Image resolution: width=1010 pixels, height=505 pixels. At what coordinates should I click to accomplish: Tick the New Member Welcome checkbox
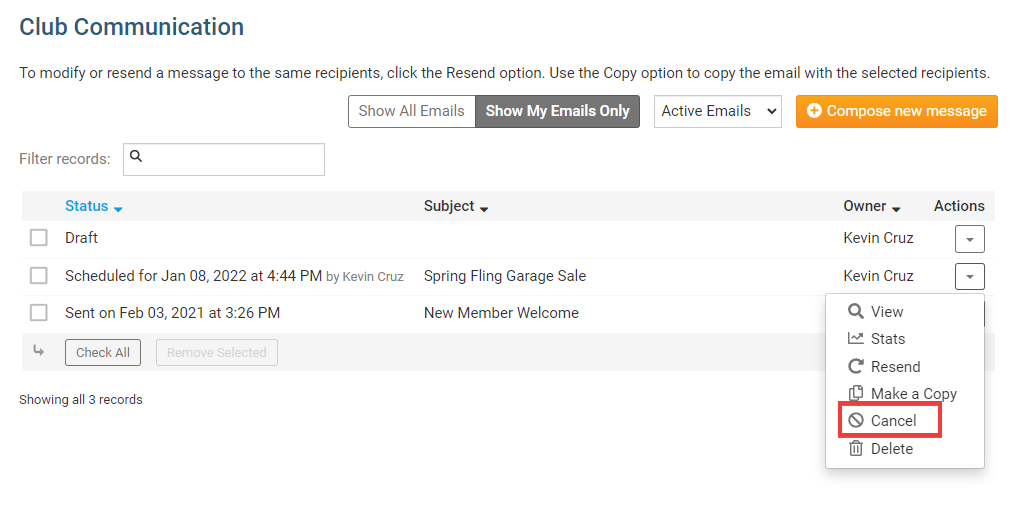[38, 312]
